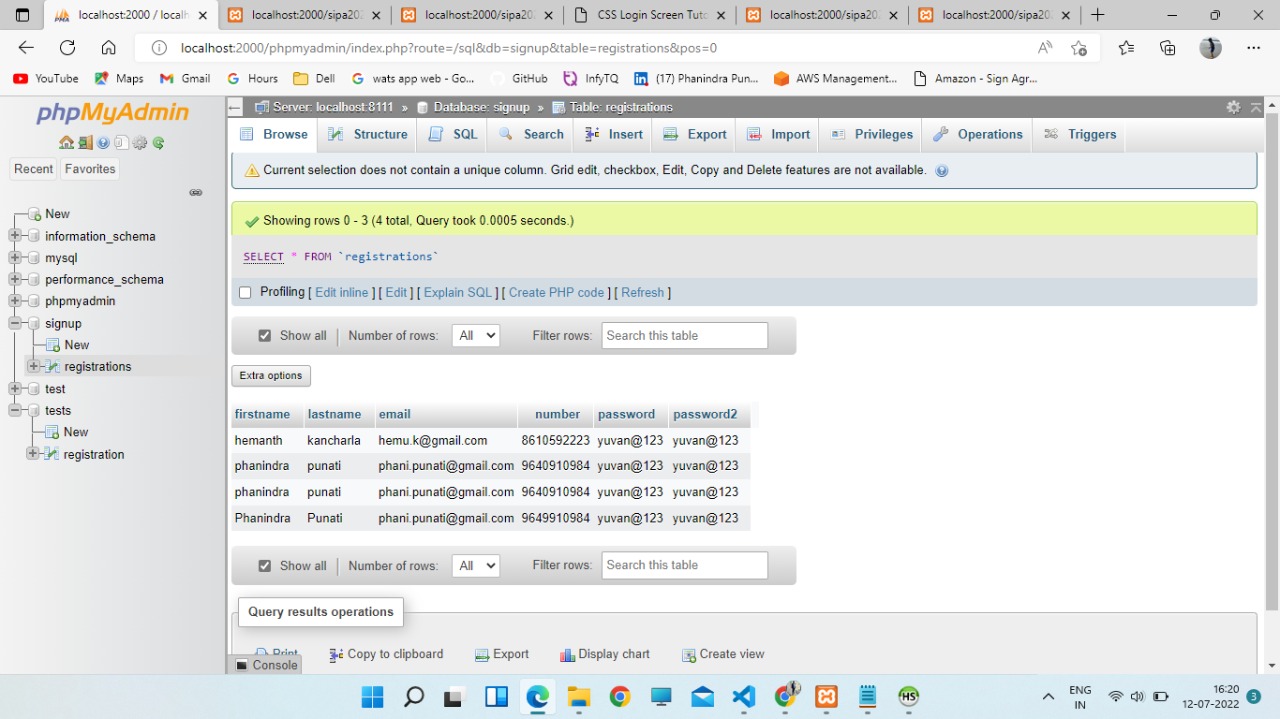Click the upper Search this table field
Screen dimensions: 1280x719
[685, 336]
